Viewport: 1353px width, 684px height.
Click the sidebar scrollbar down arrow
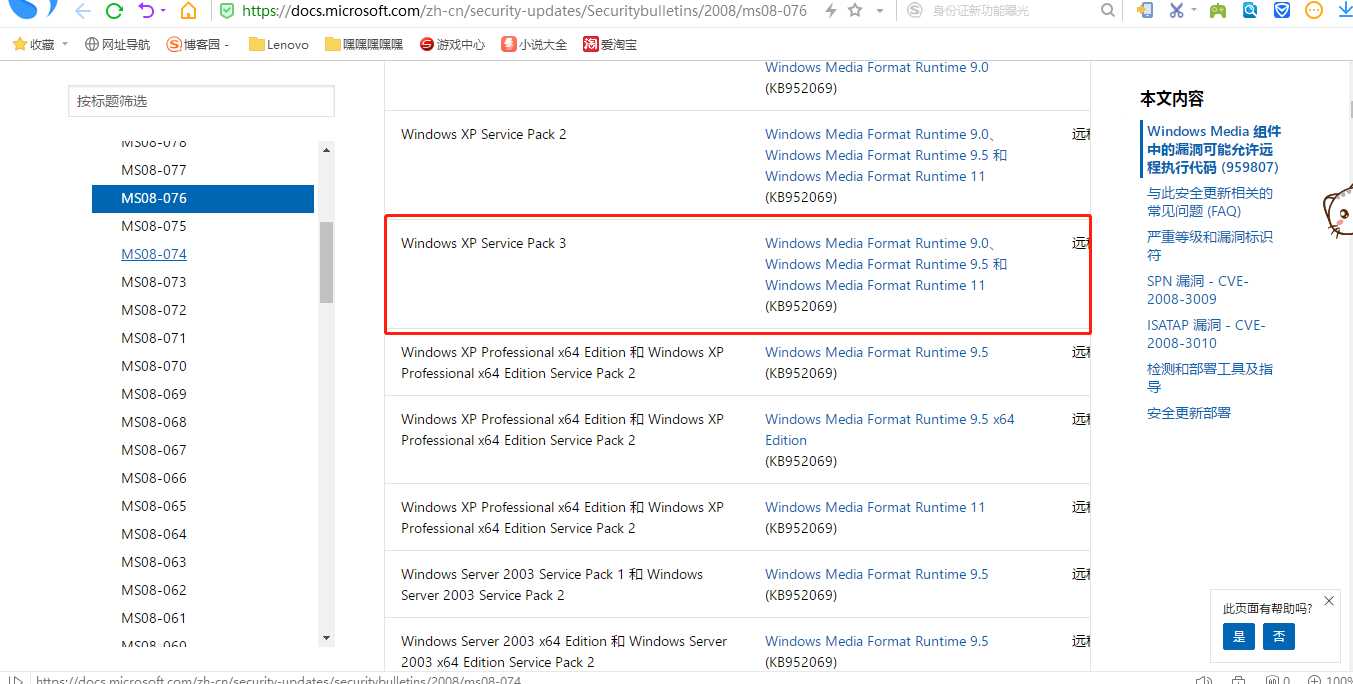(x=326, y=638)
